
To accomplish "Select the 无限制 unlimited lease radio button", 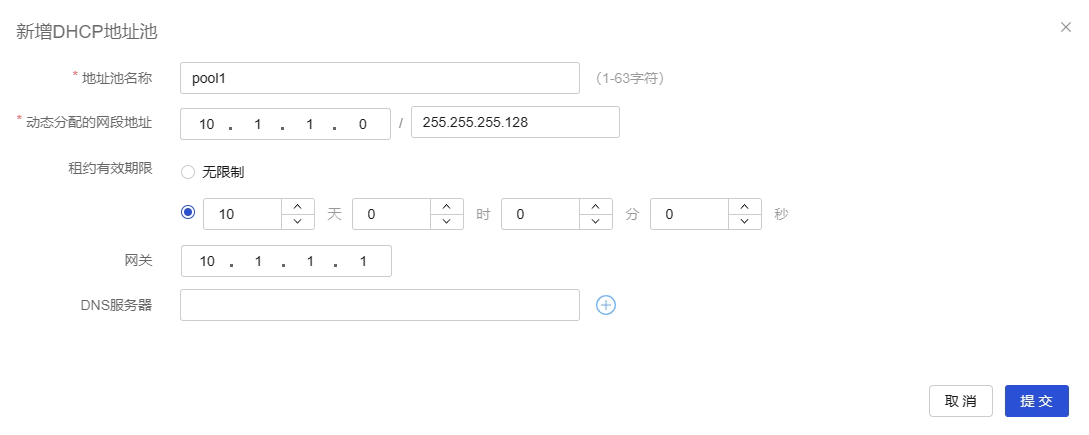I will pyautogui.click(x=188, y=172).
